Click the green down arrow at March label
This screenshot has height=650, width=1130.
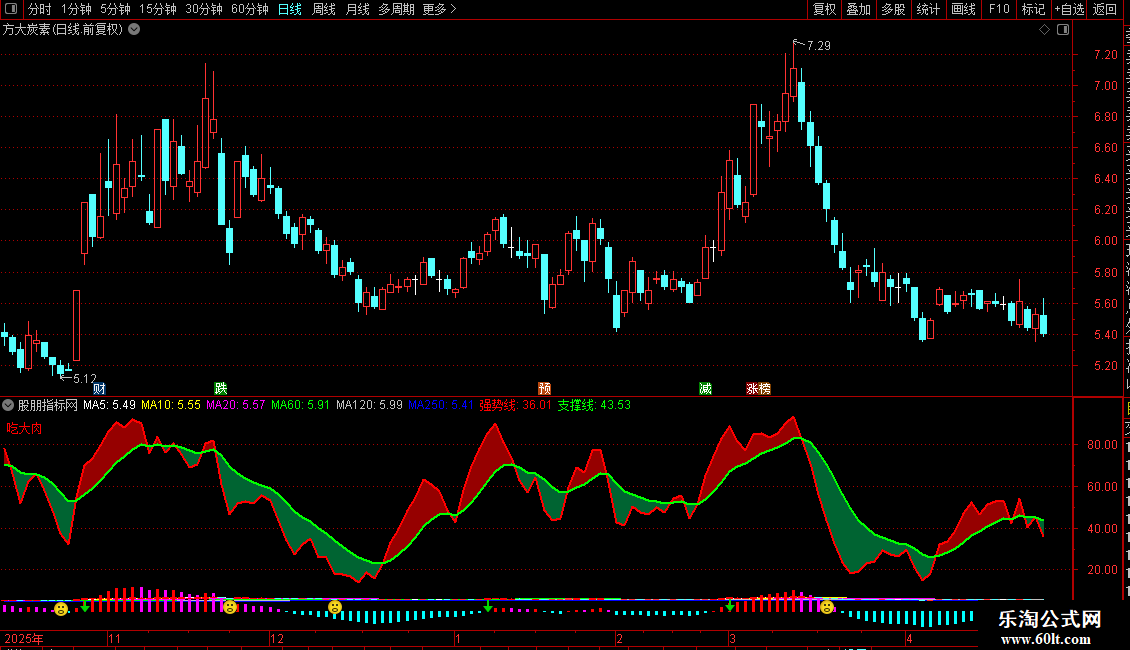[730, 607]
